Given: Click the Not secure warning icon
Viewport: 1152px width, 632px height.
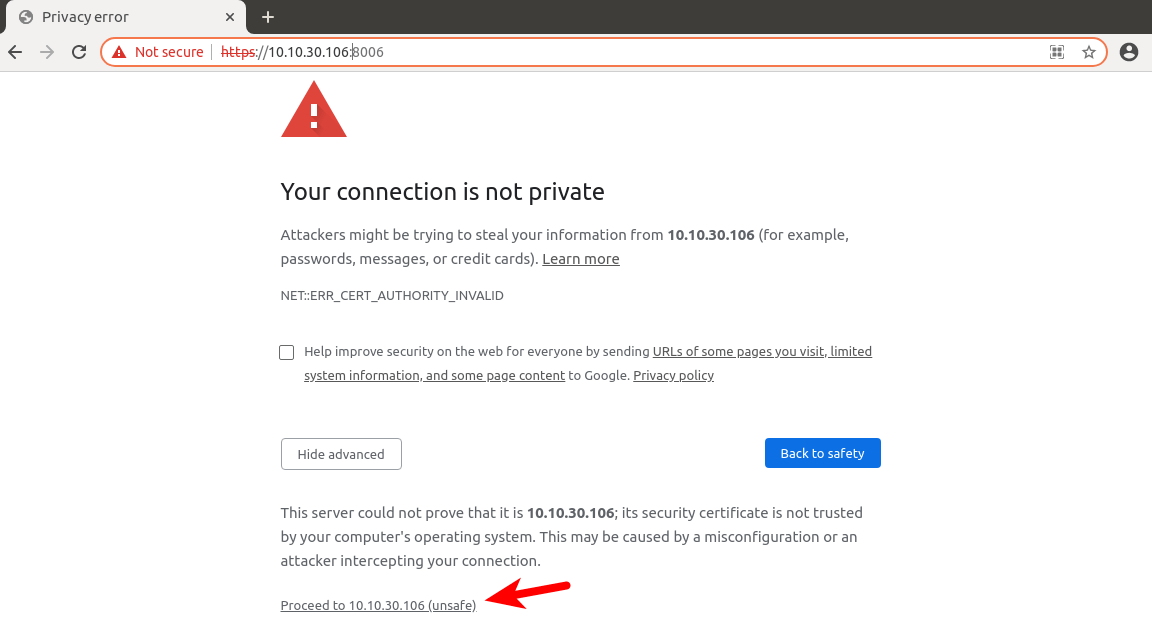Looking at the screenshot, I should (120, 52).
